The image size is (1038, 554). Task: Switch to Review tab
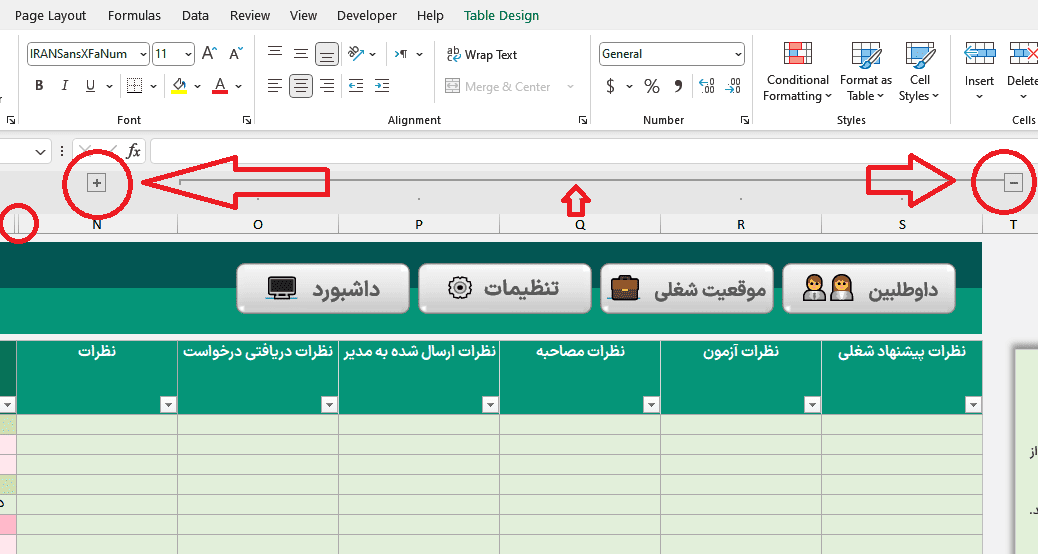coord(250,15)
